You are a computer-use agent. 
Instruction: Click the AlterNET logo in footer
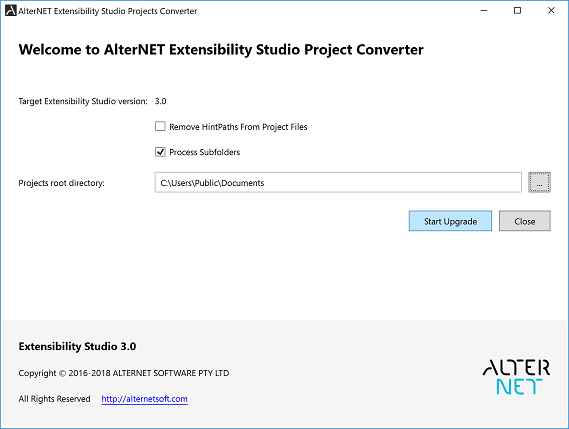[x=516, y=377]
